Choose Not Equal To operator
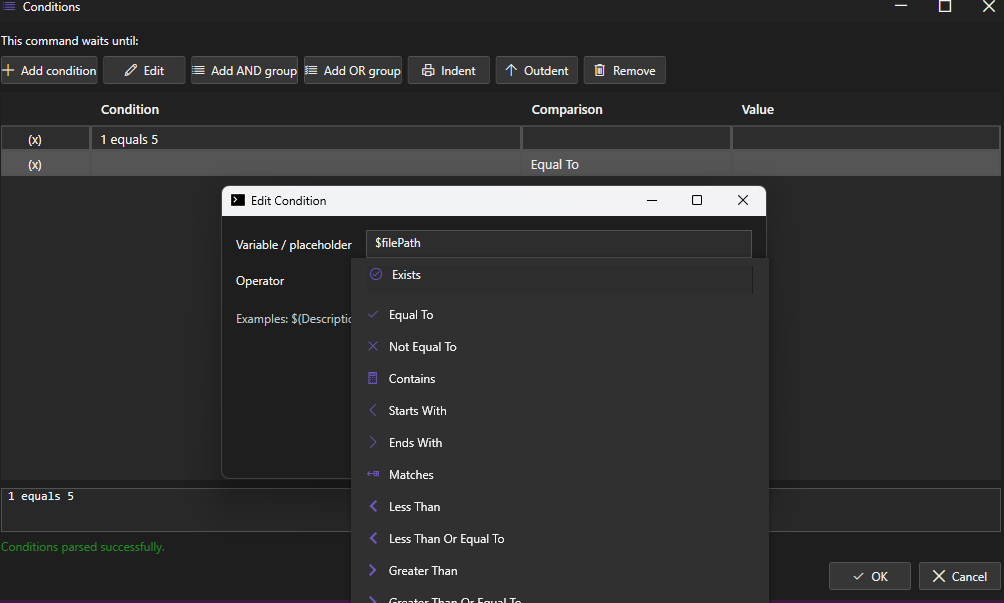 coord(559,347)
